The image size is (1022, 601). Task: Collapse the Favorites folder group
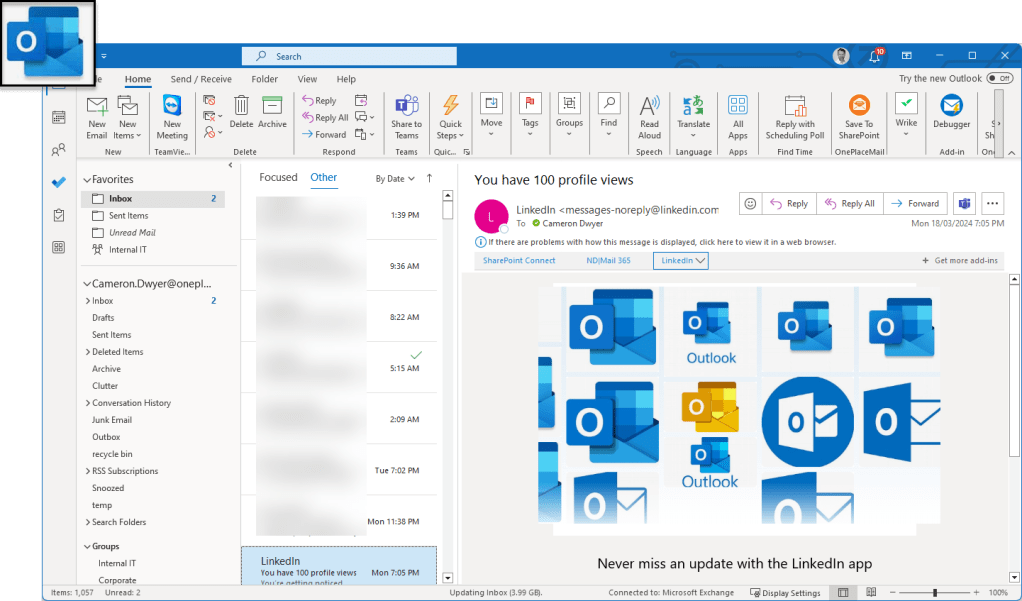point(87,180)
